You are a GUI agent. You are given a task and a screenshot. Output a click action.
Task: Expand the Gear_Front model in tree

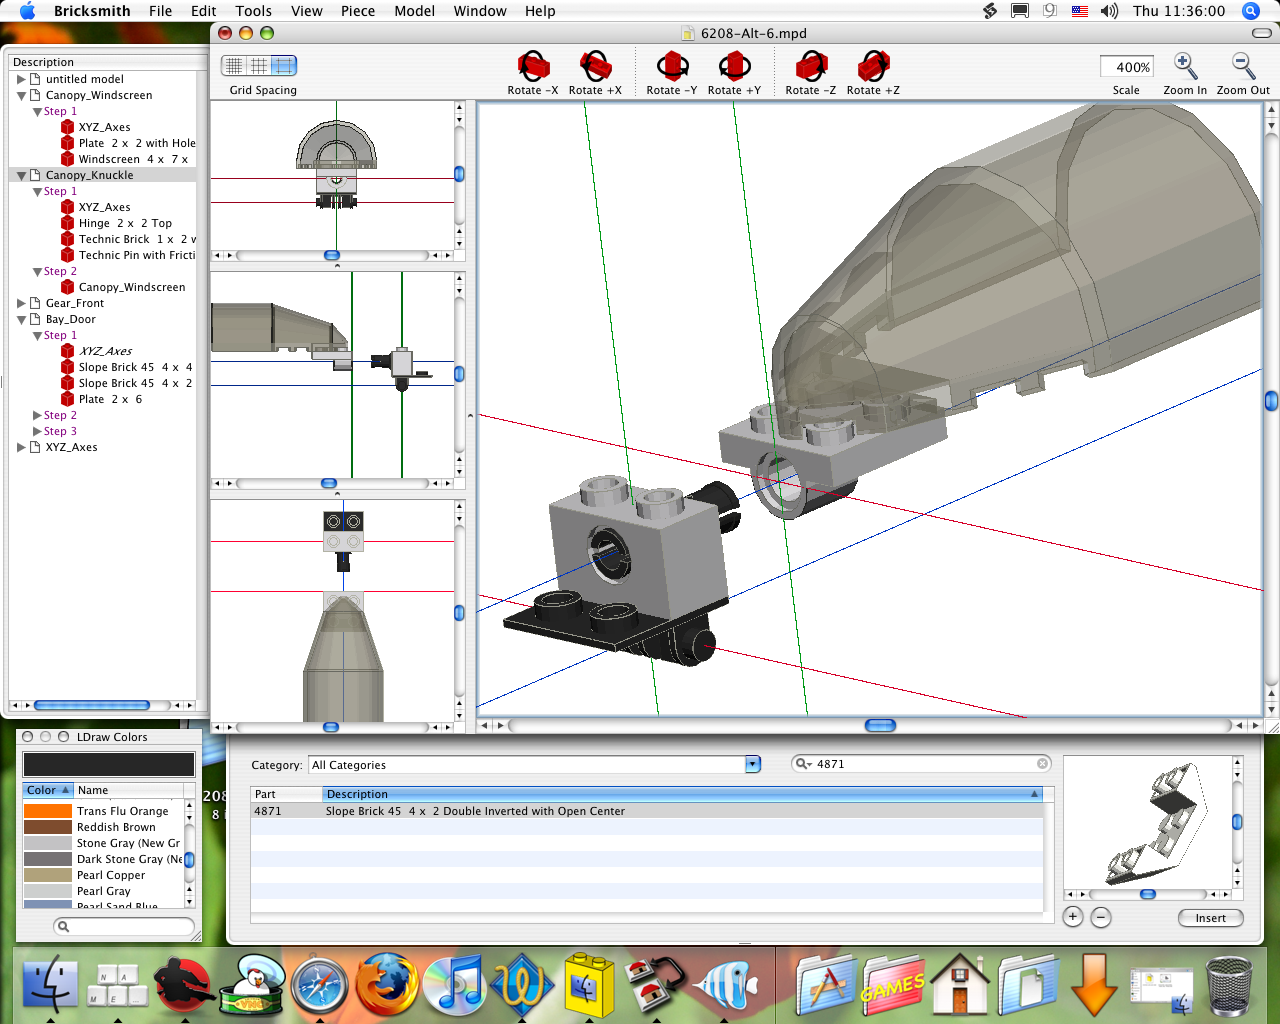click(21, 303)
